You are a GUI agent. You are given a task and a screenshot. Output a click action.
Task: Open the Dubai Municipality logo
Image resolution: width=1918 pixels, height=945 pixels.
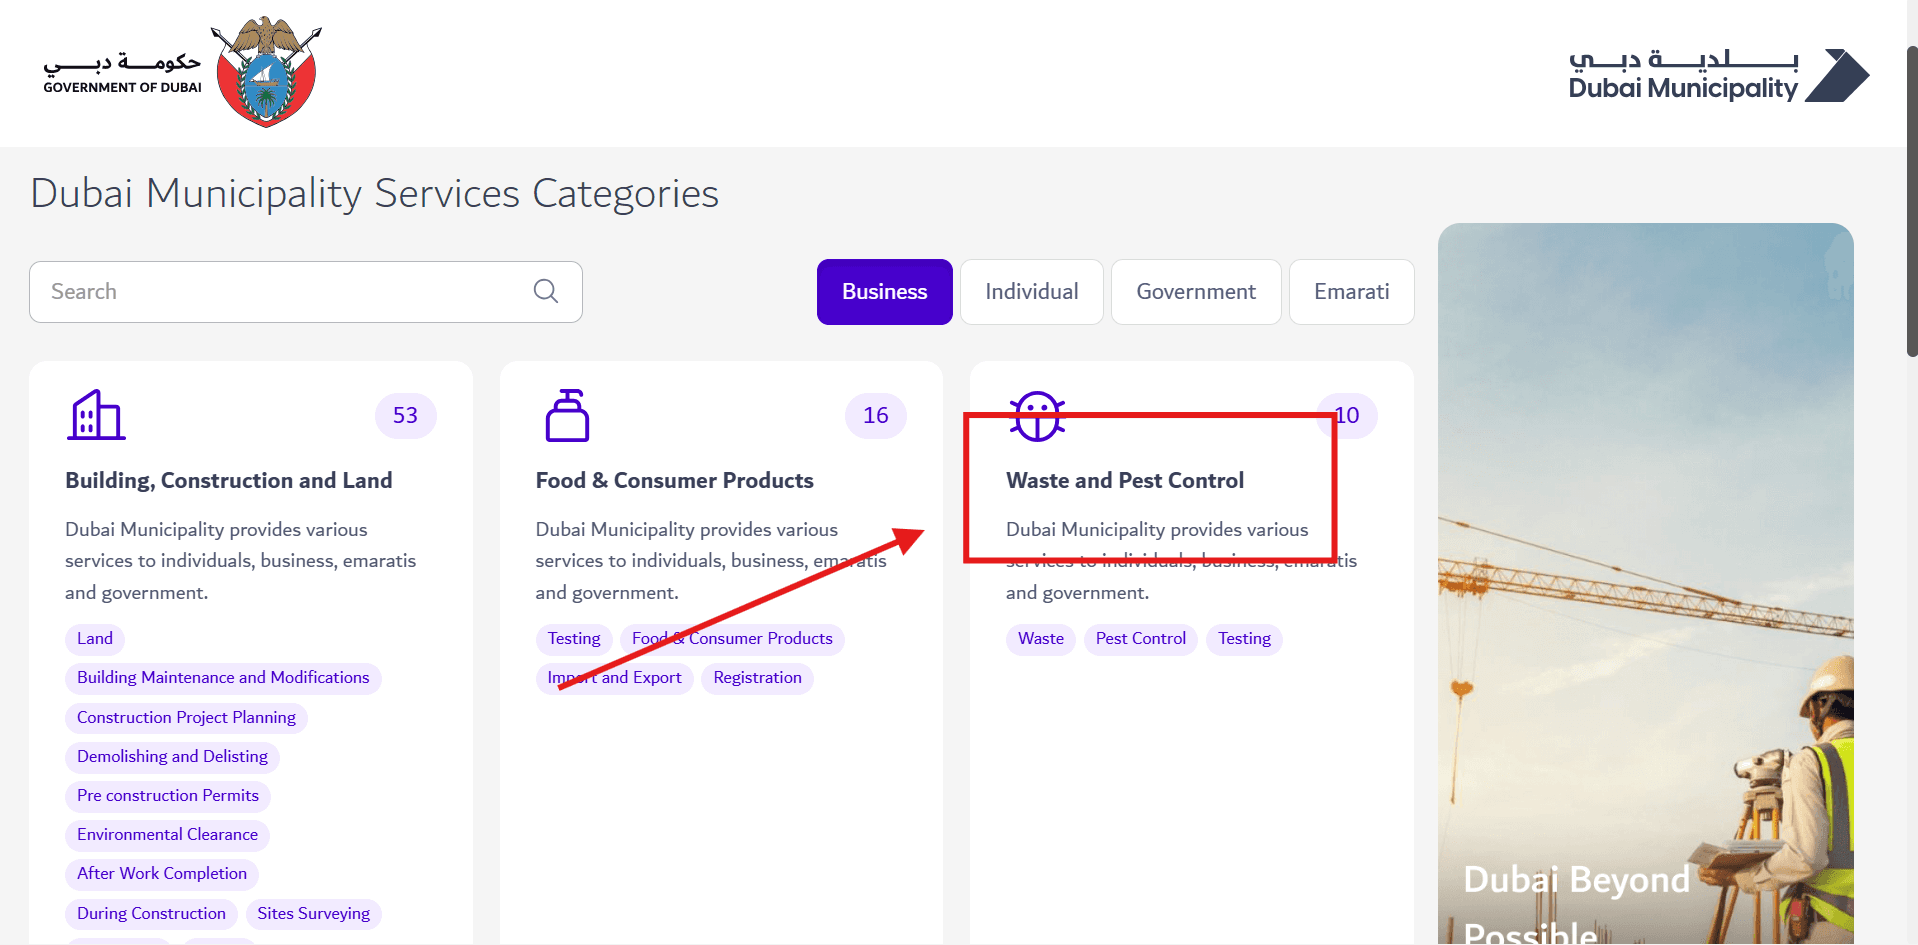pos(1719,75)
